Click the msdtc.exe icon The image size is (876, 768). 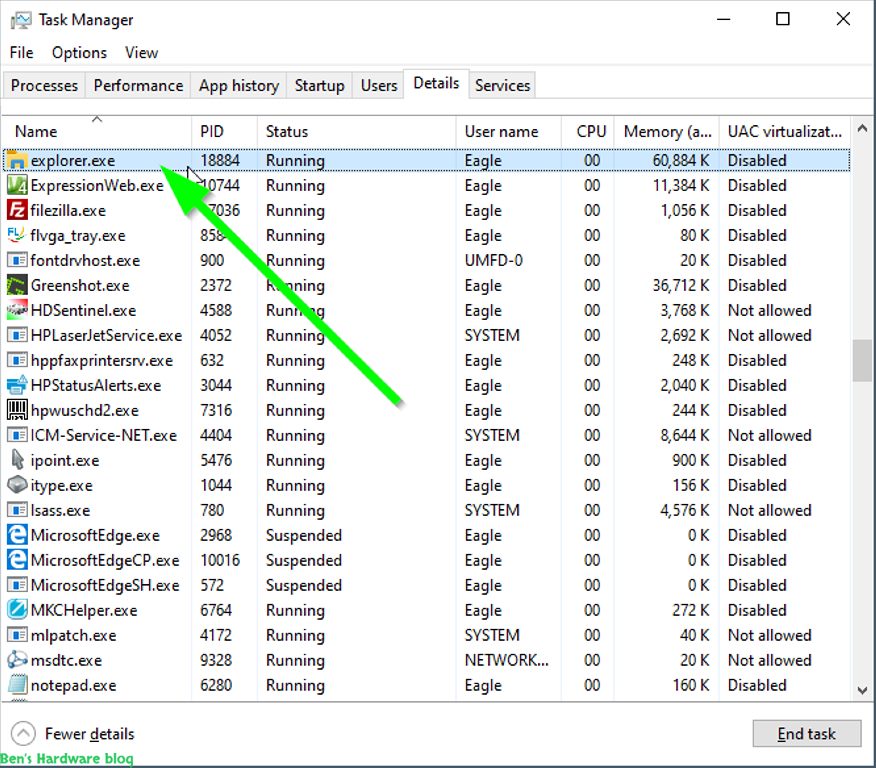tap(17, 660)
